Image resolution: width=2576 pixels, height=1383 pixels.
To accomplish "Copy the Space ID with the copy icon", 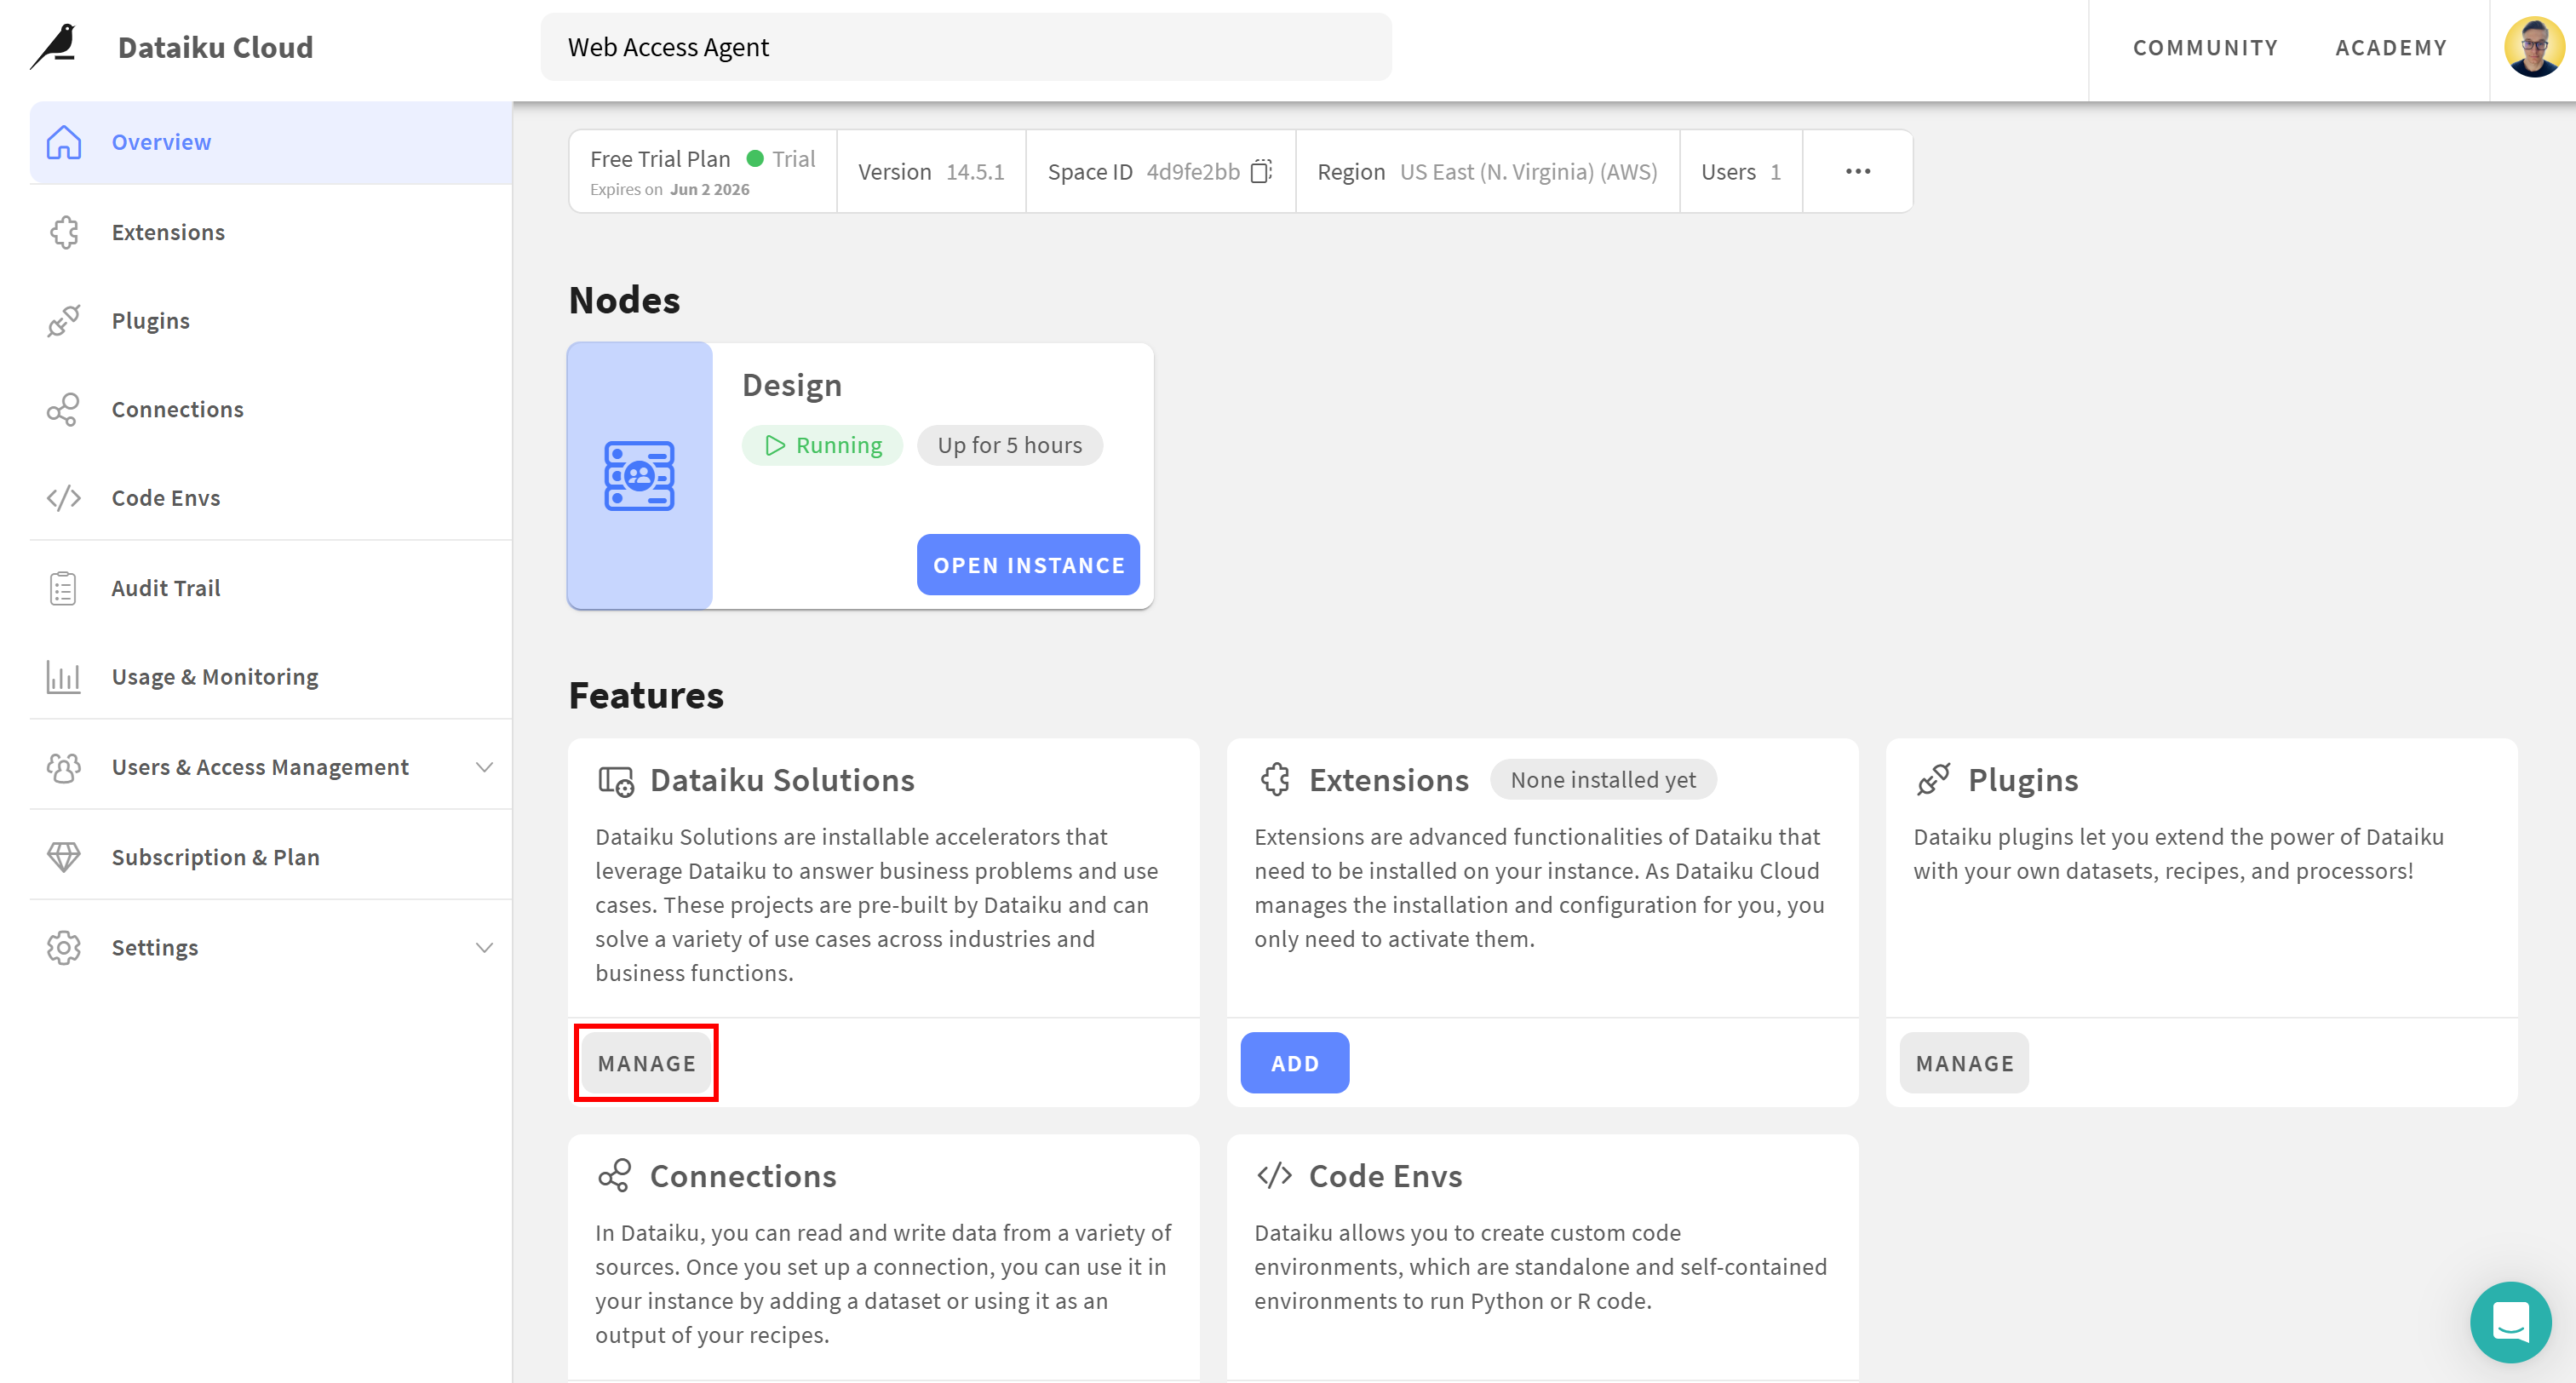I will pyautogui.click(x=1261, y=171).
